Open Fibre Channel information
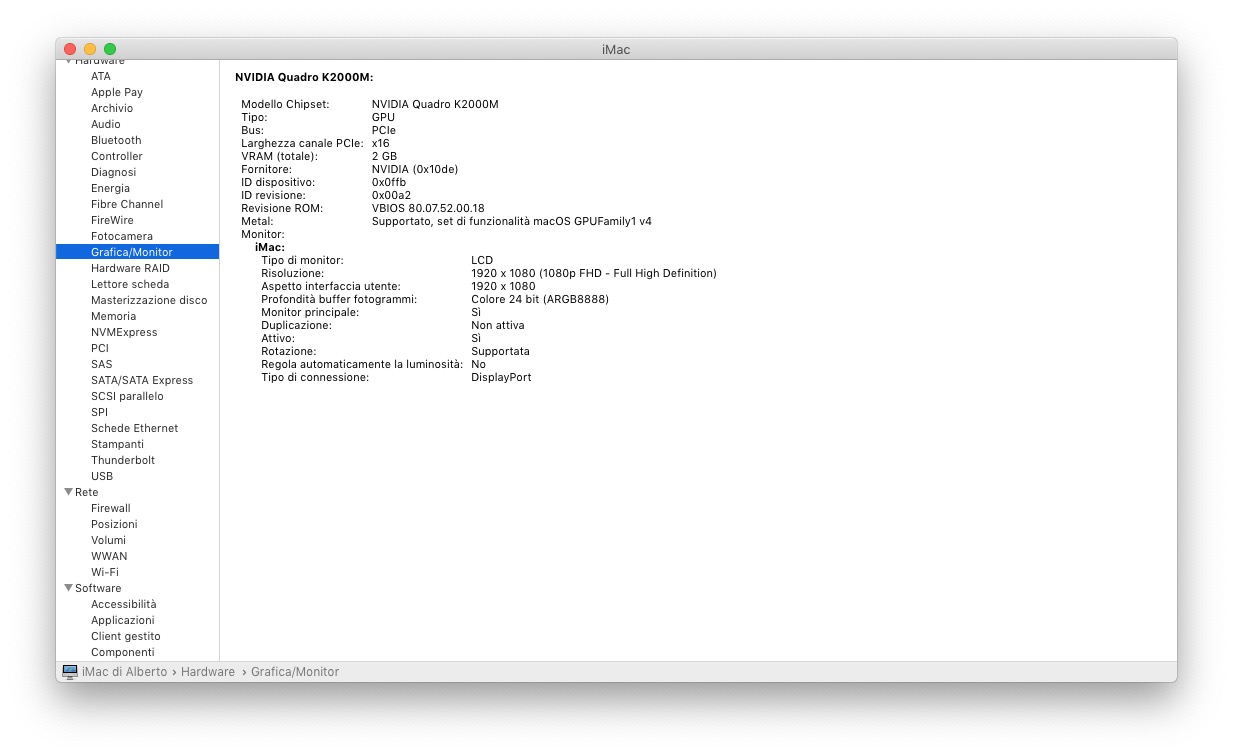1233x756 pixels. (127, 204)
